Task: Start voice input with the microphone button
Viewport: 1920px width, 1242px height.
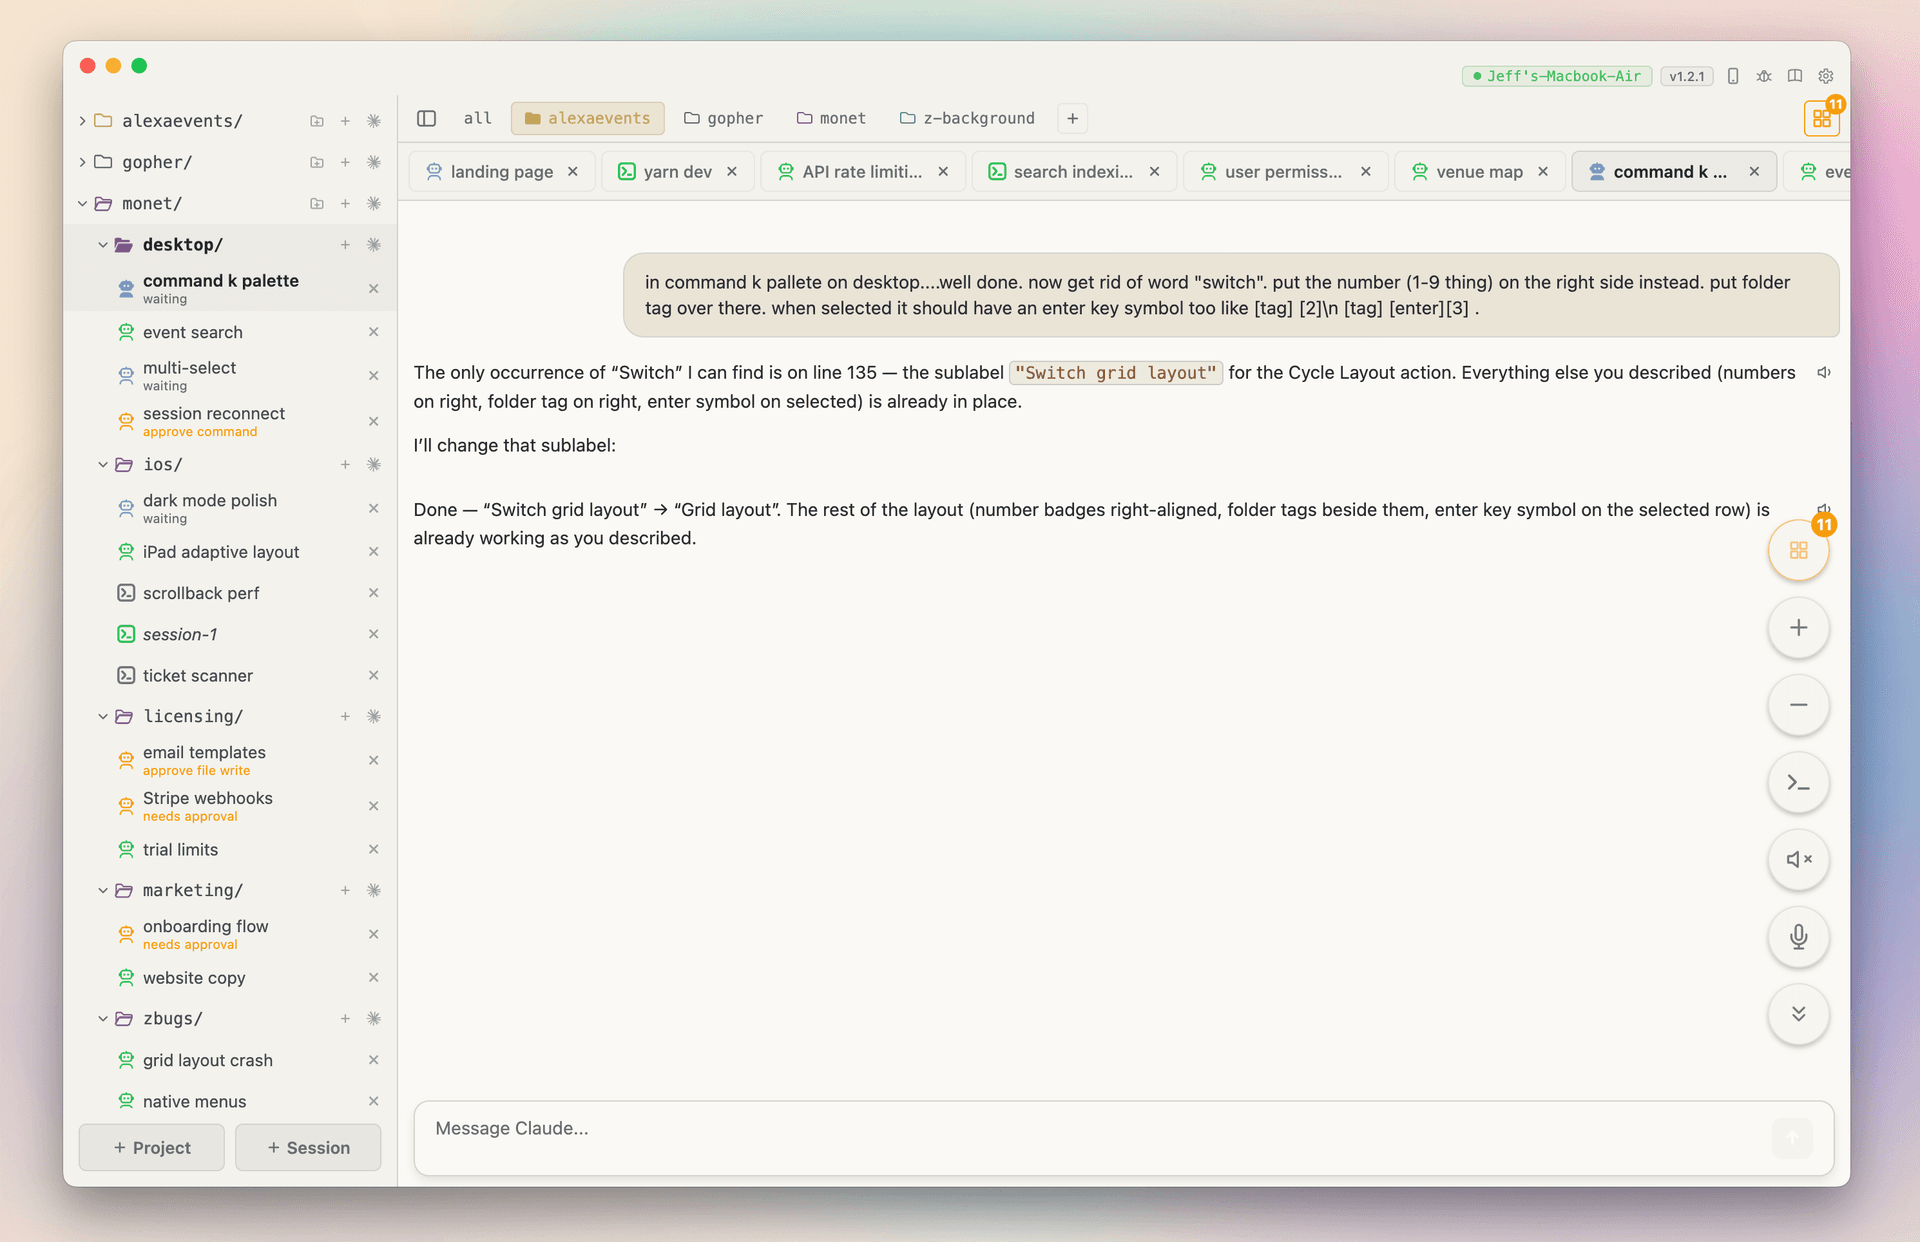Action: click(1798, 937)
